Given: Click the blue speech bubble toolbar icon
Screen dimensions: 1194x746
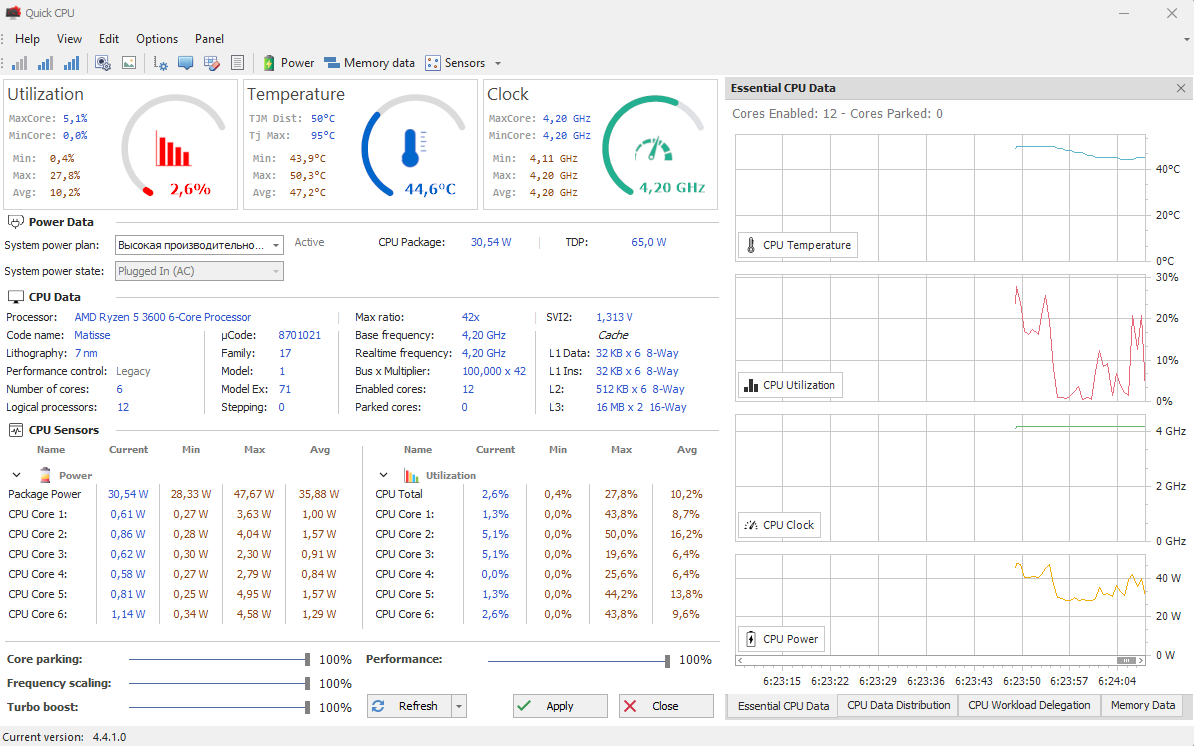Looking at the screenshot, I should (x=185, y=63).
